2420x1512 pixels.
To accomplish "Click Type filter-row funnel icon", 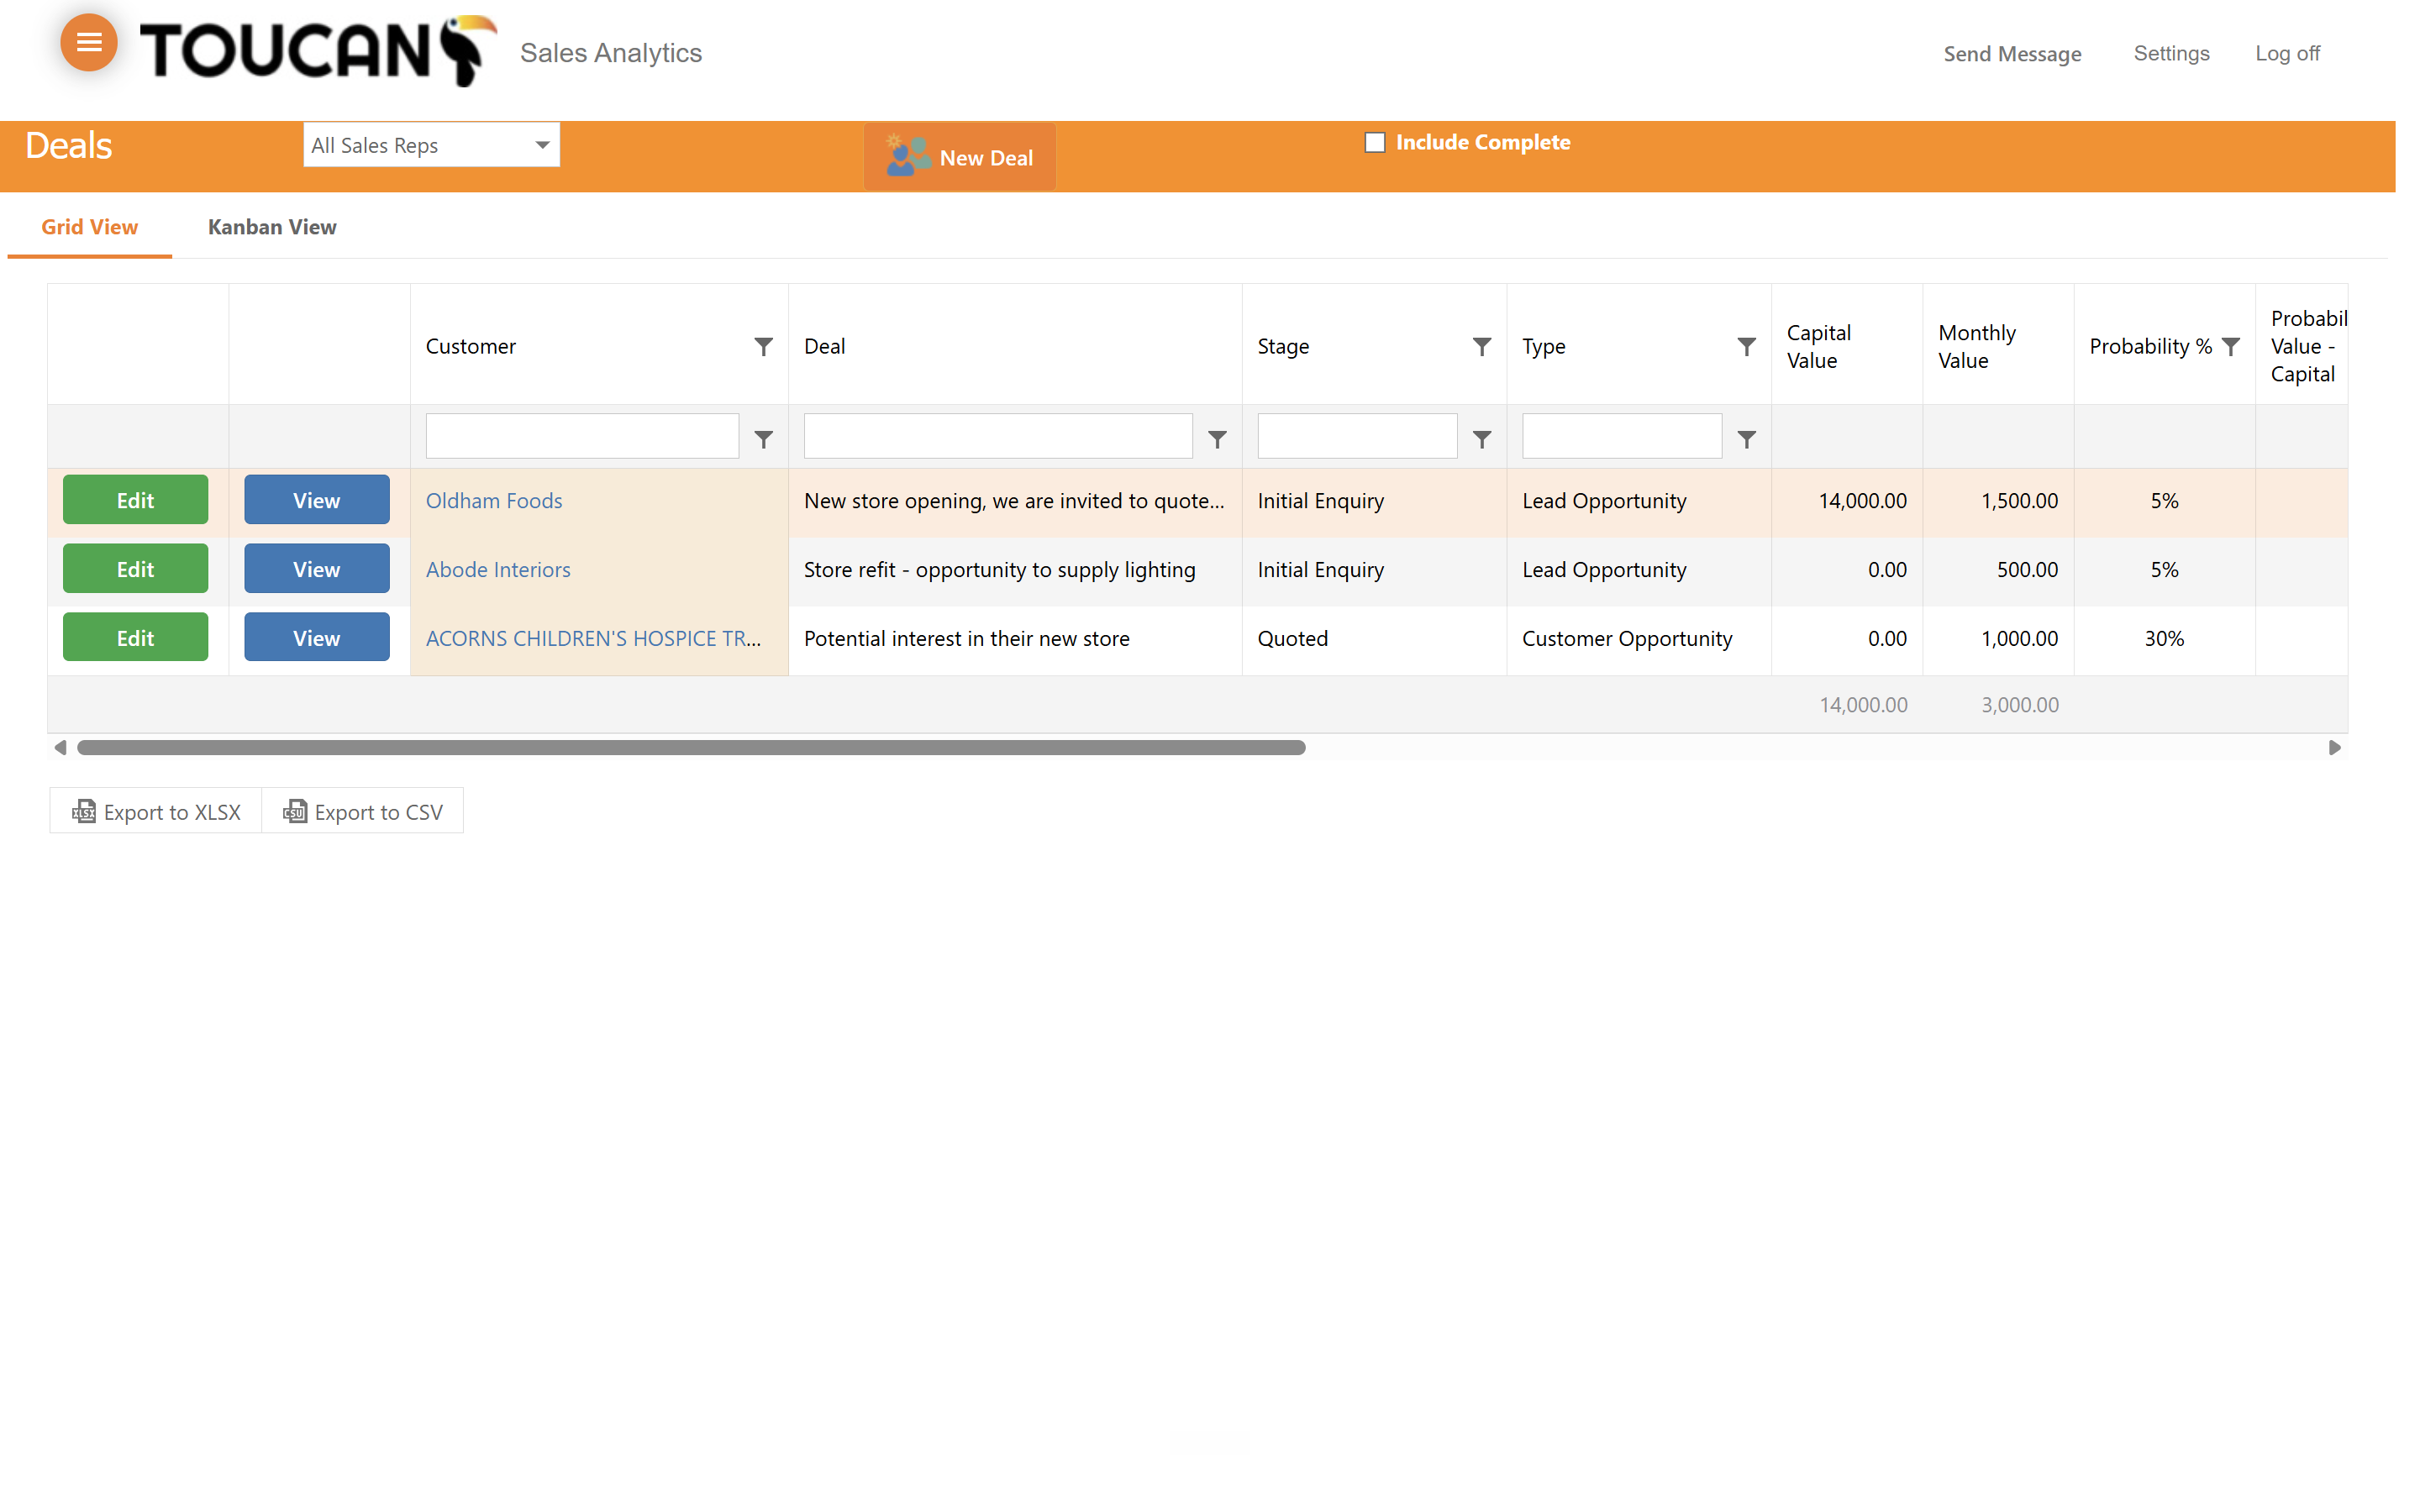I will [1746, 439].
